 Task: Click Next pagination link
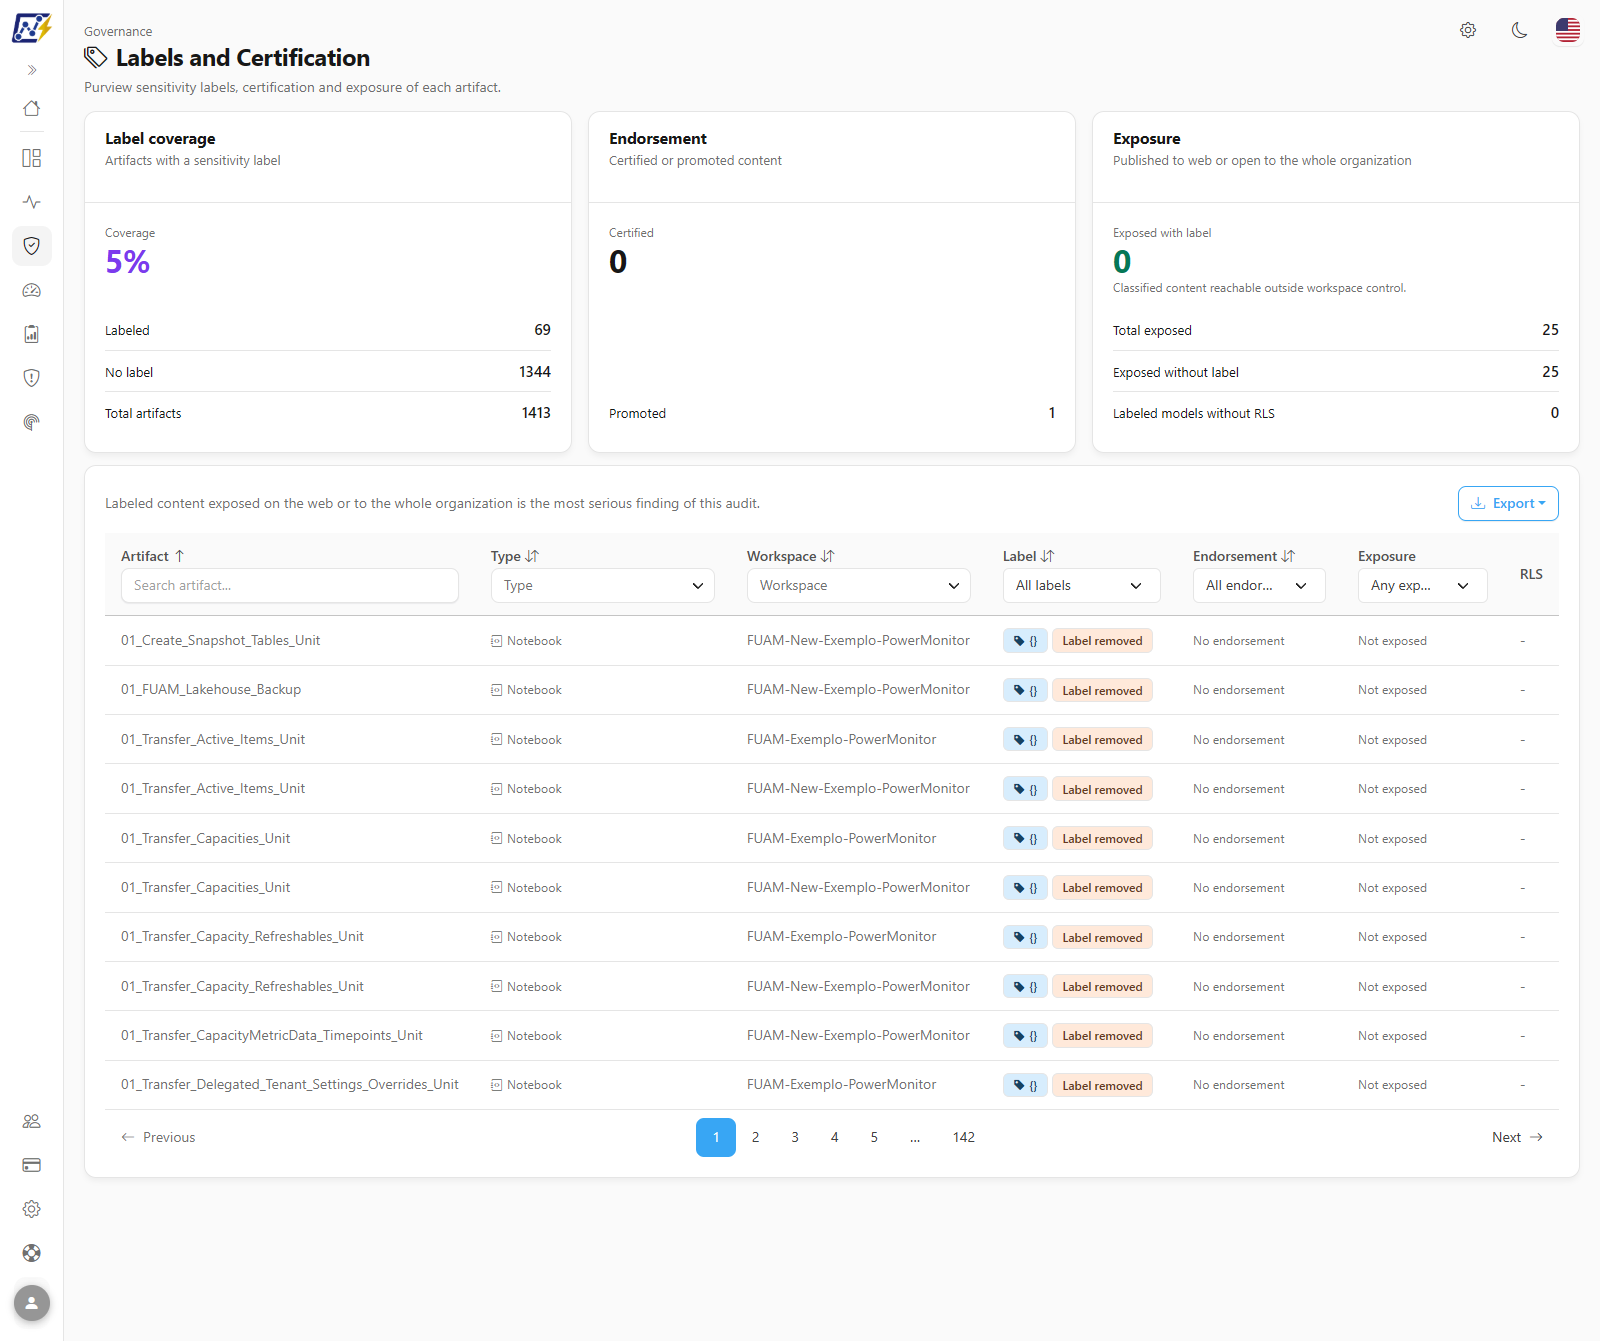coord(1517,1138)
